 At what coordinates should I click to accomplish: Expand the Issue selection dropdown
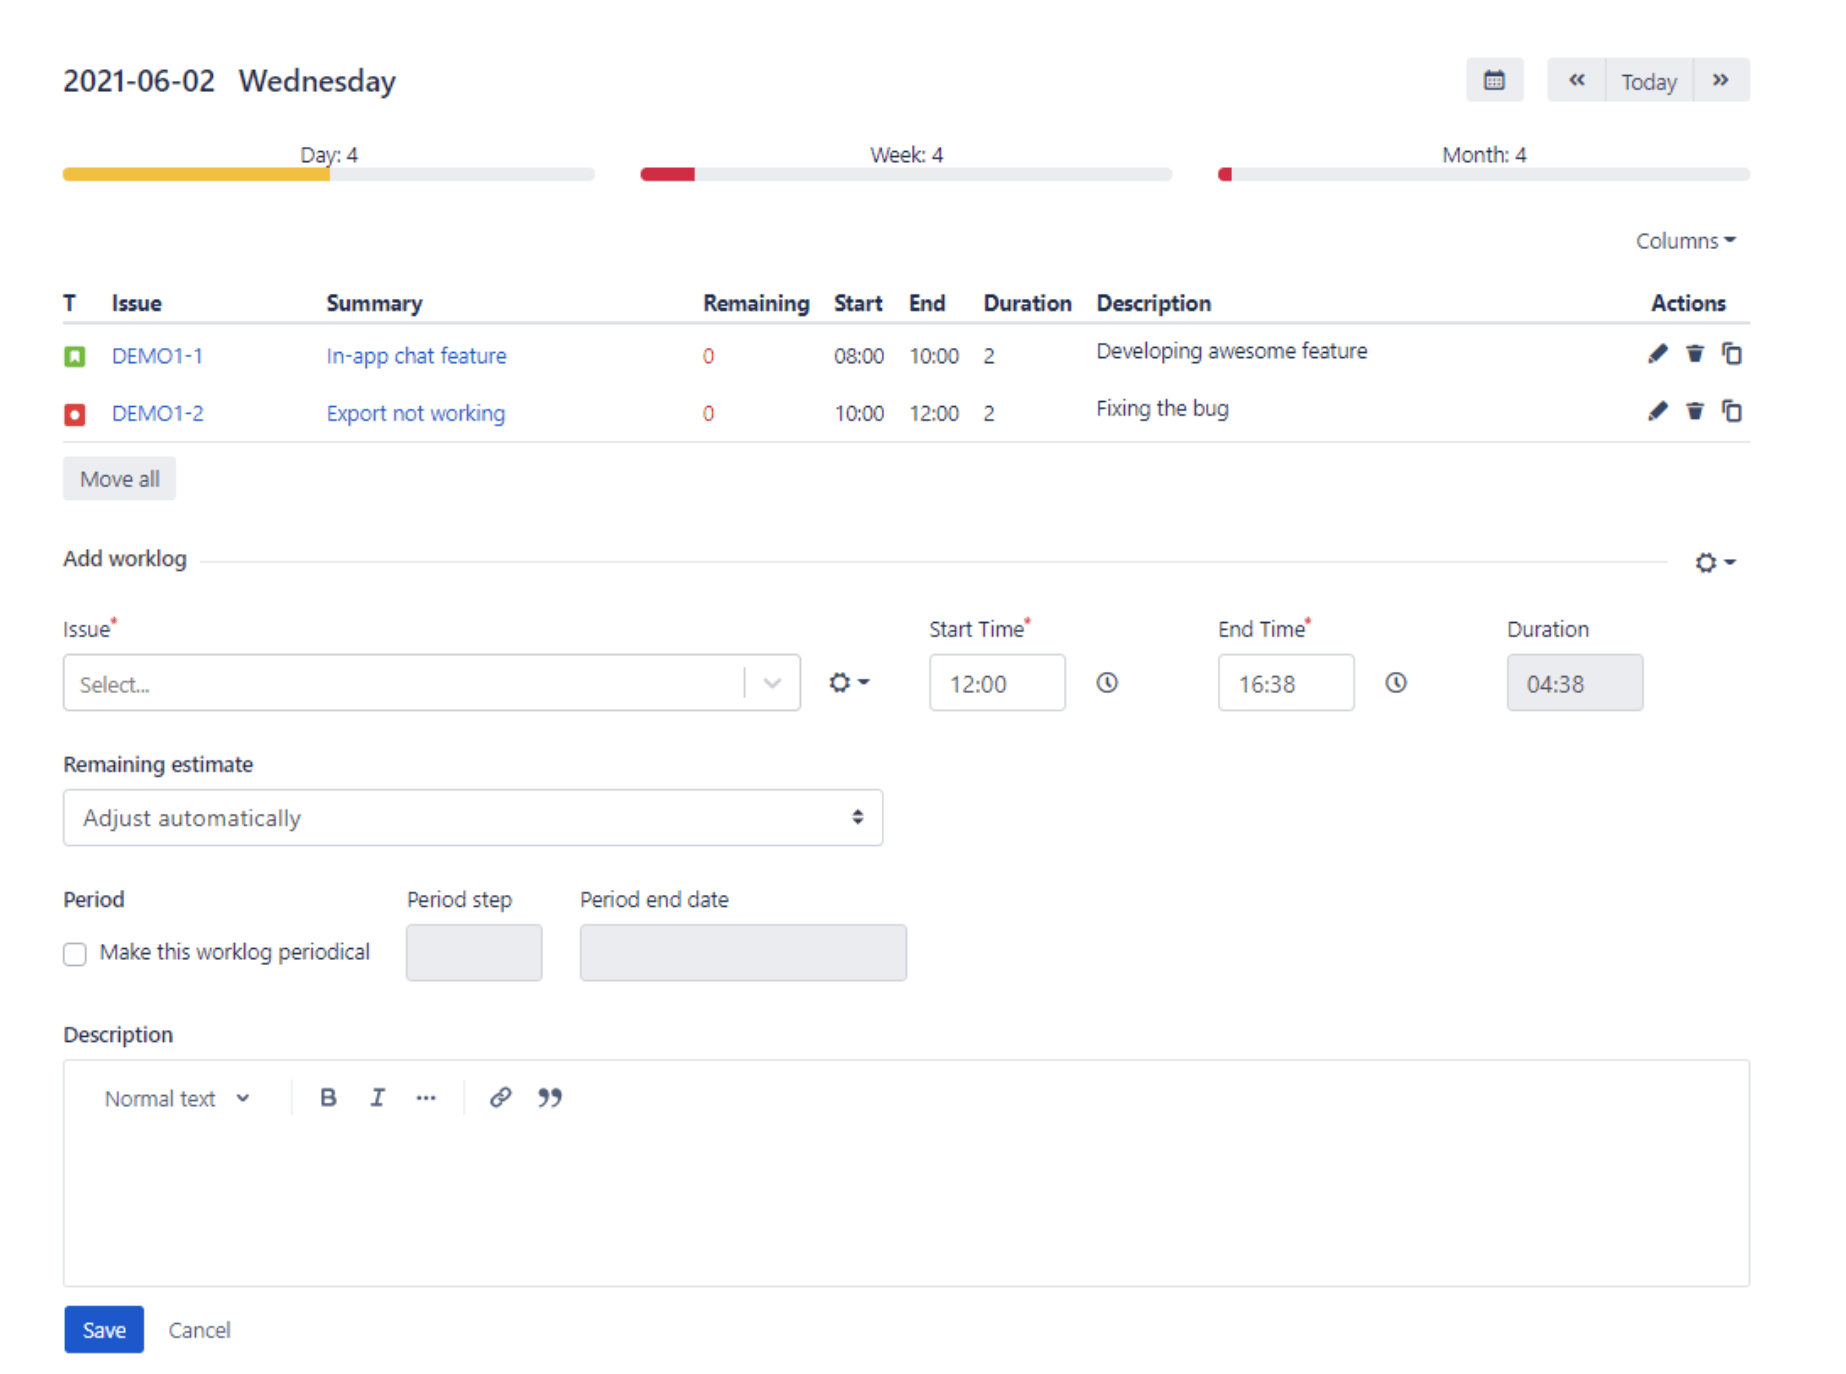pos(771,683)
